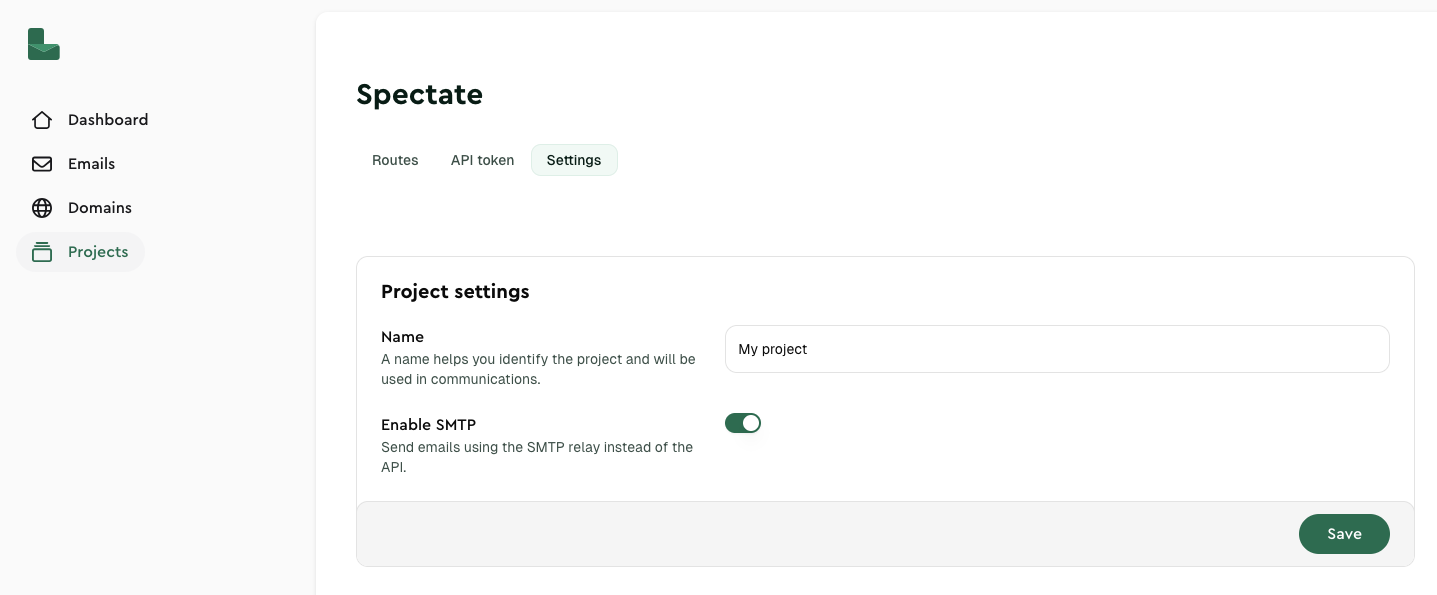Open Domains in the sidebar

pyautogui.click(x=81, y=208)
